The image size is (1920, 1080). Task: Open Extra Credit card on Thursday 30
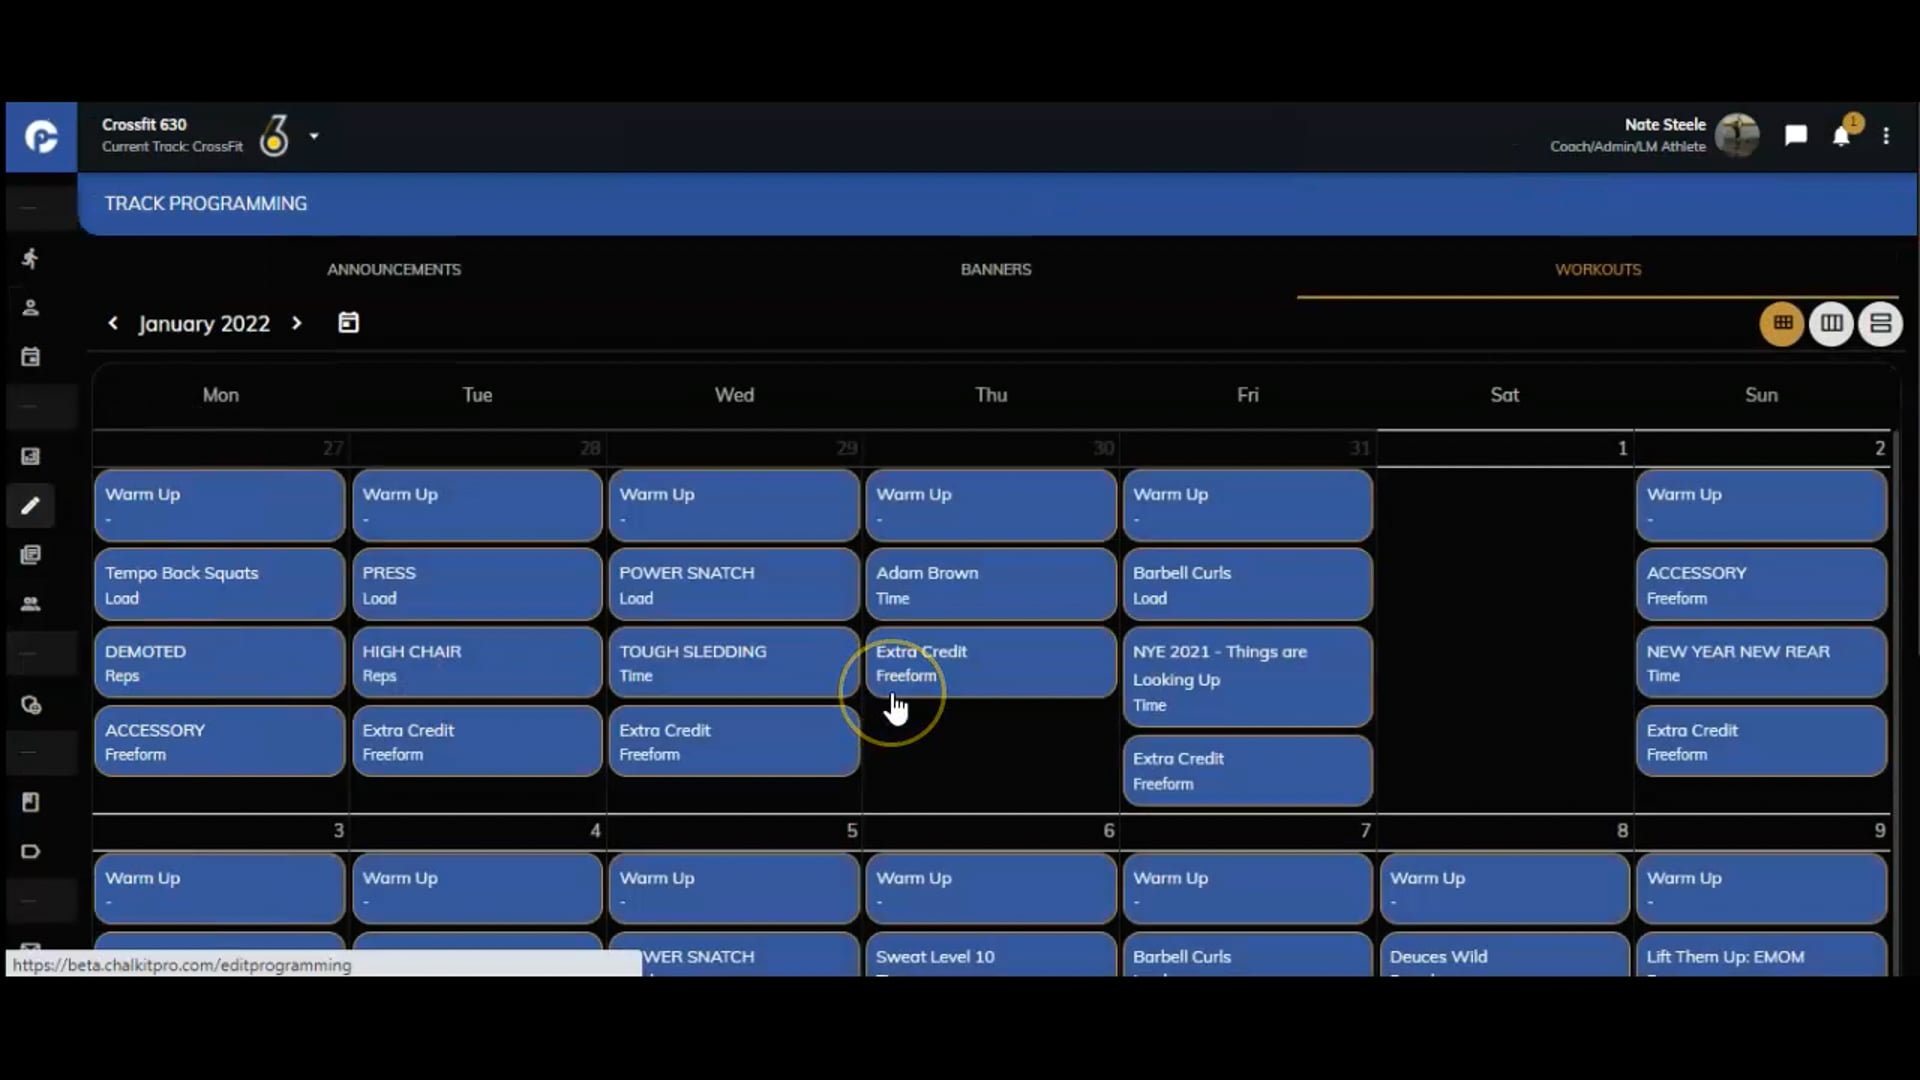991,663
